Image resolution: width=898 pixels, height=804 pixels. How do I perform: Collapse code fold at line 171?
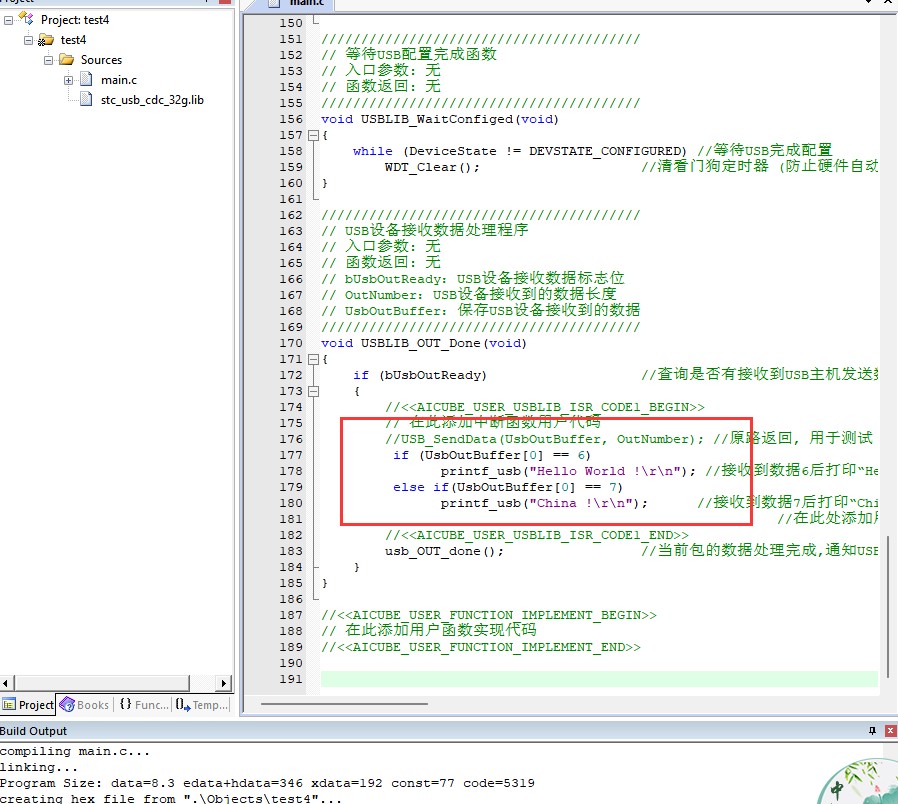tap(313, 360)
